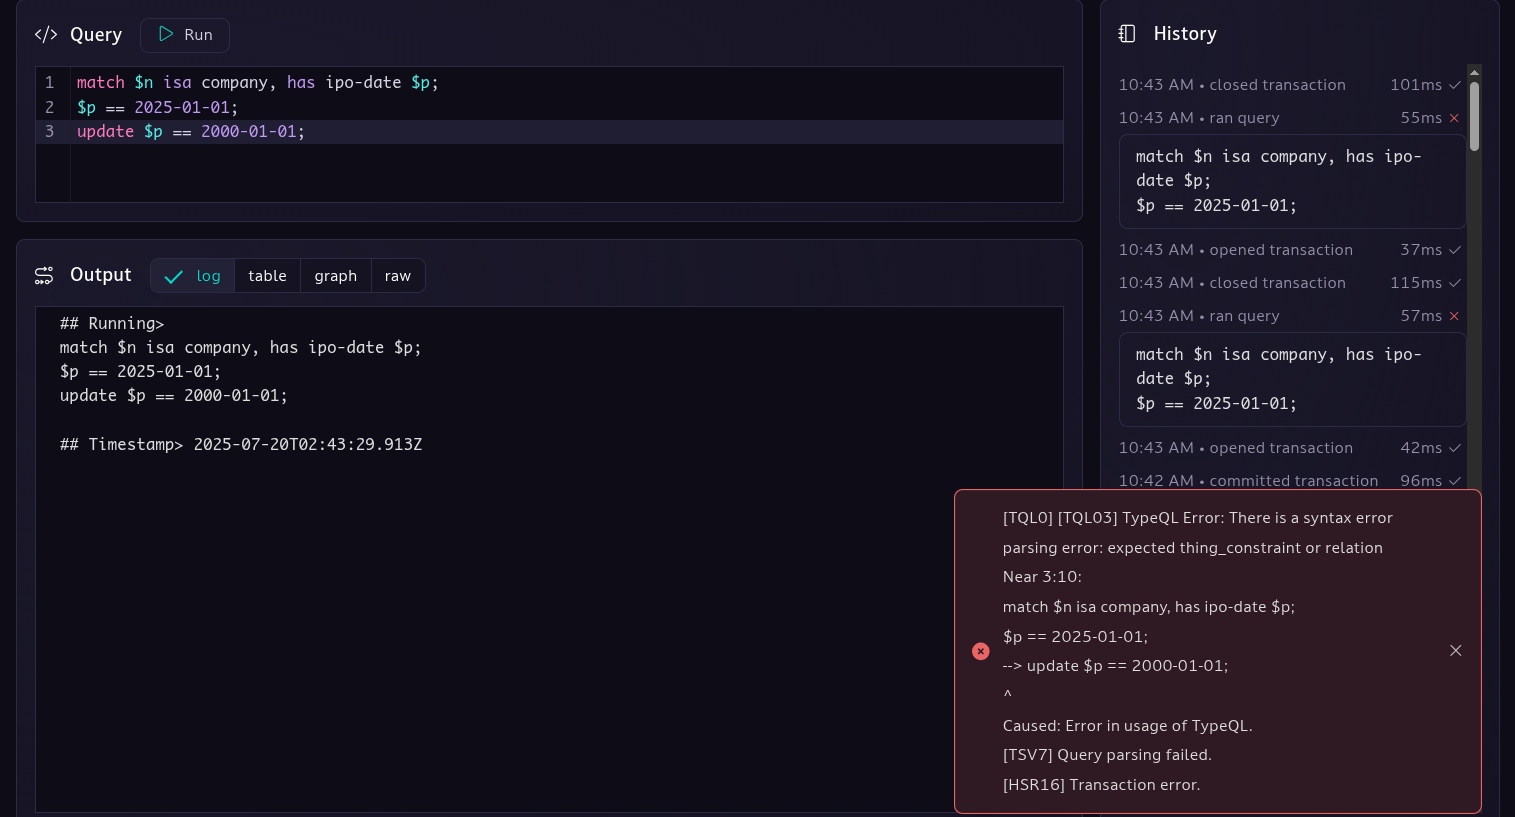Click query editor line 3 update statement
The width and height of the screenshot is (1515, 817).
[190, 132]
